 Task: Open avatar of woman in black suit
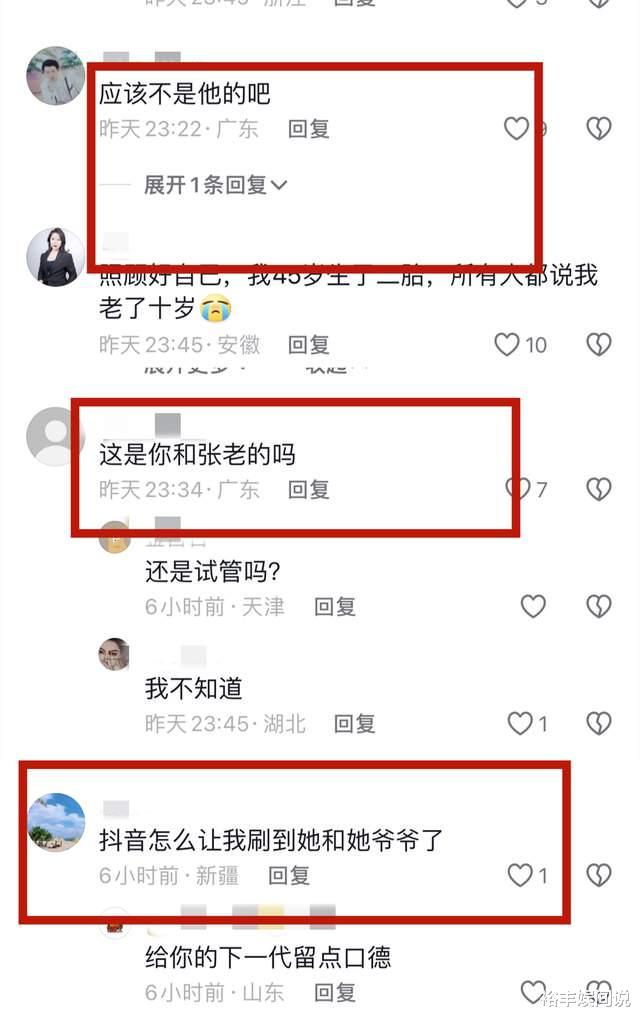(x=55, y=257)
